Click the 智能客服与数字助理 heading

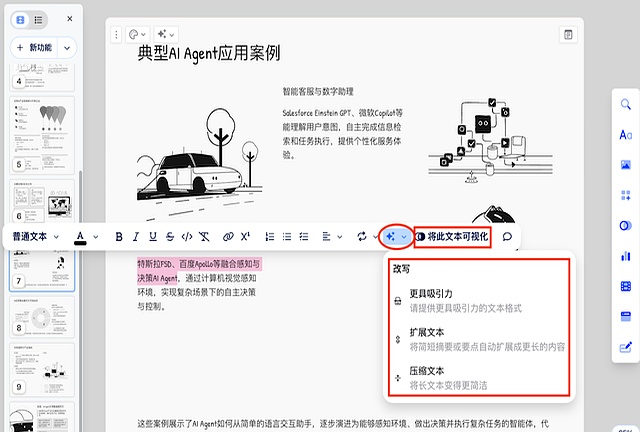coord(318,91)
